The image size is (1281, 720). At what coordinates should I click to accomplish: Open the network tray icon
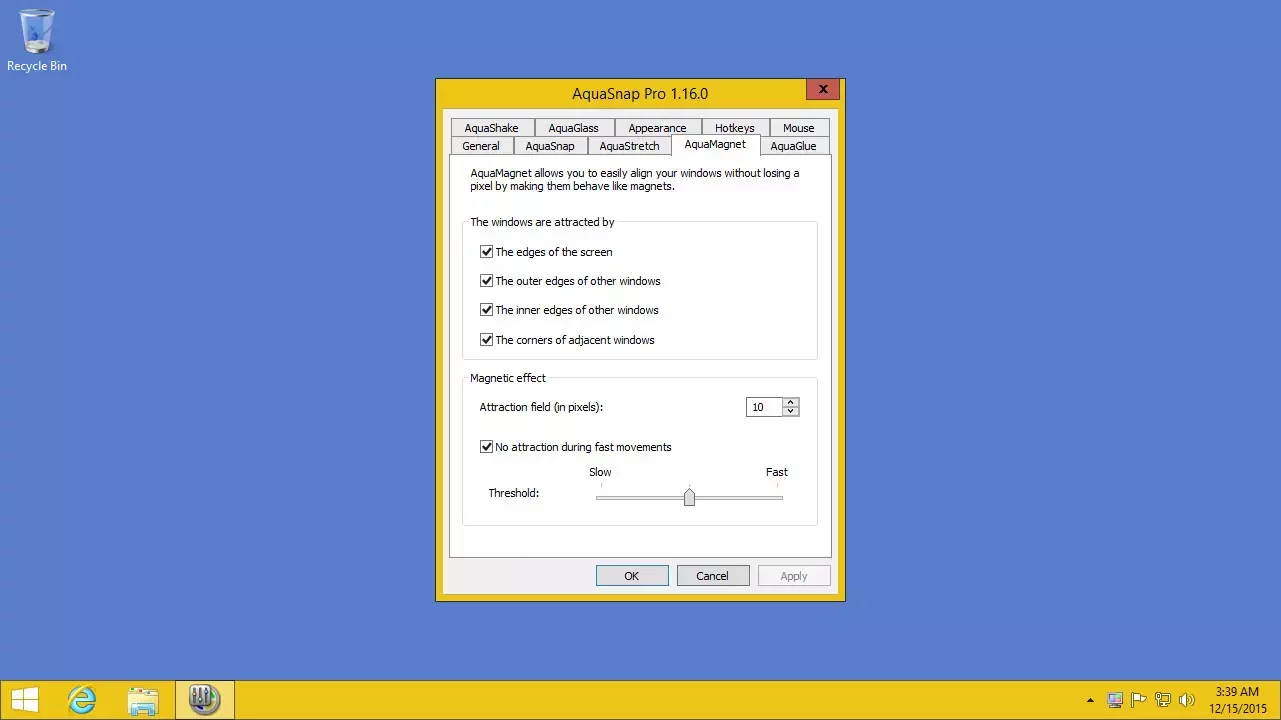point(1163,700)
